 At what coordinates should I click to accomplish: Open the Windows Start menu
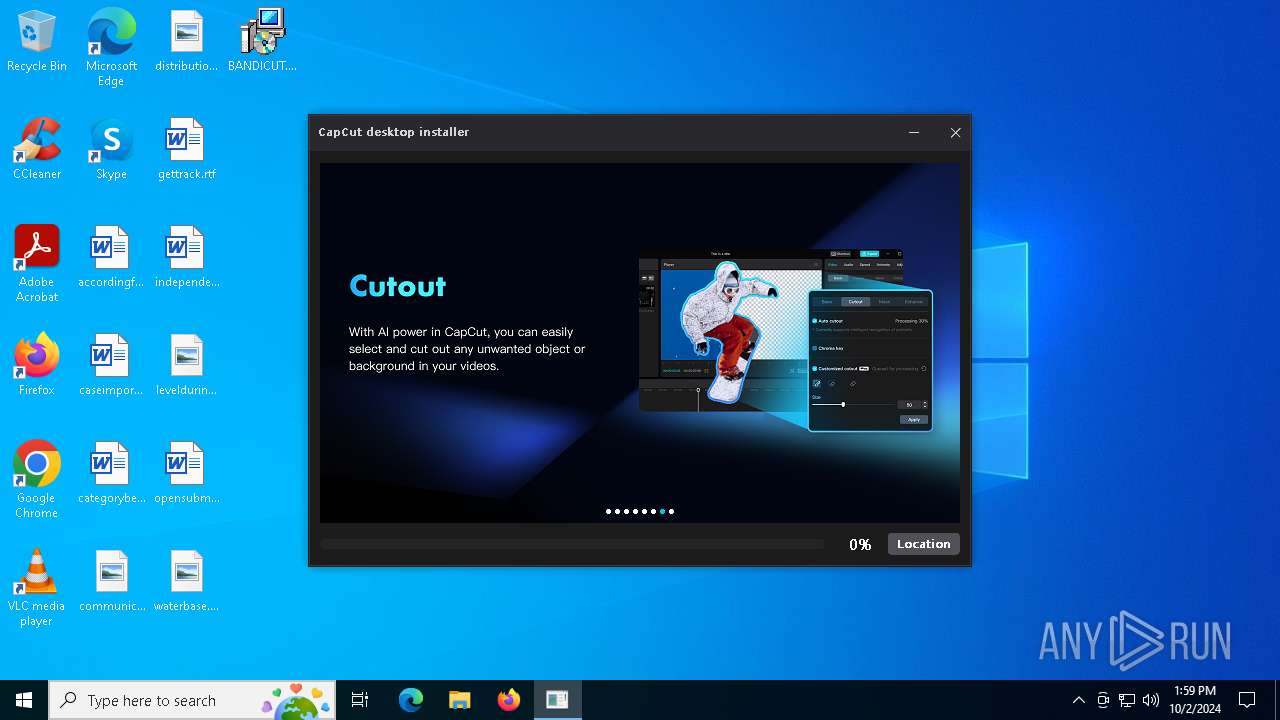pos(24,700)
